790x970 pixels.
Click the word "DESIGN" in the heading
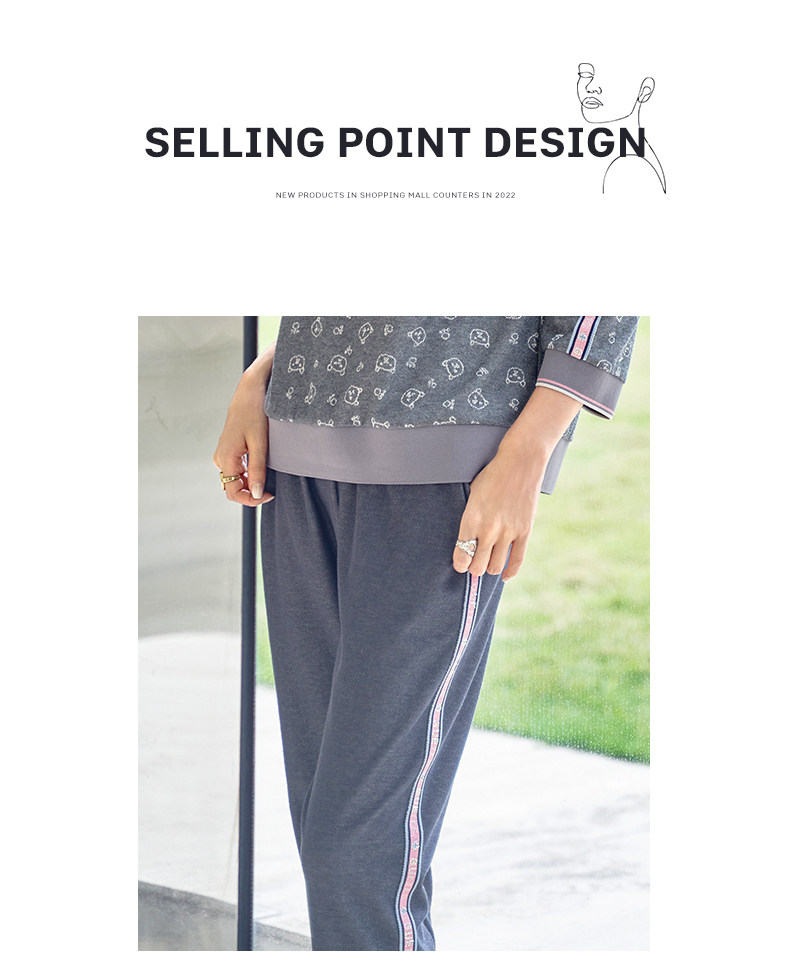click(x=565, y=142)
